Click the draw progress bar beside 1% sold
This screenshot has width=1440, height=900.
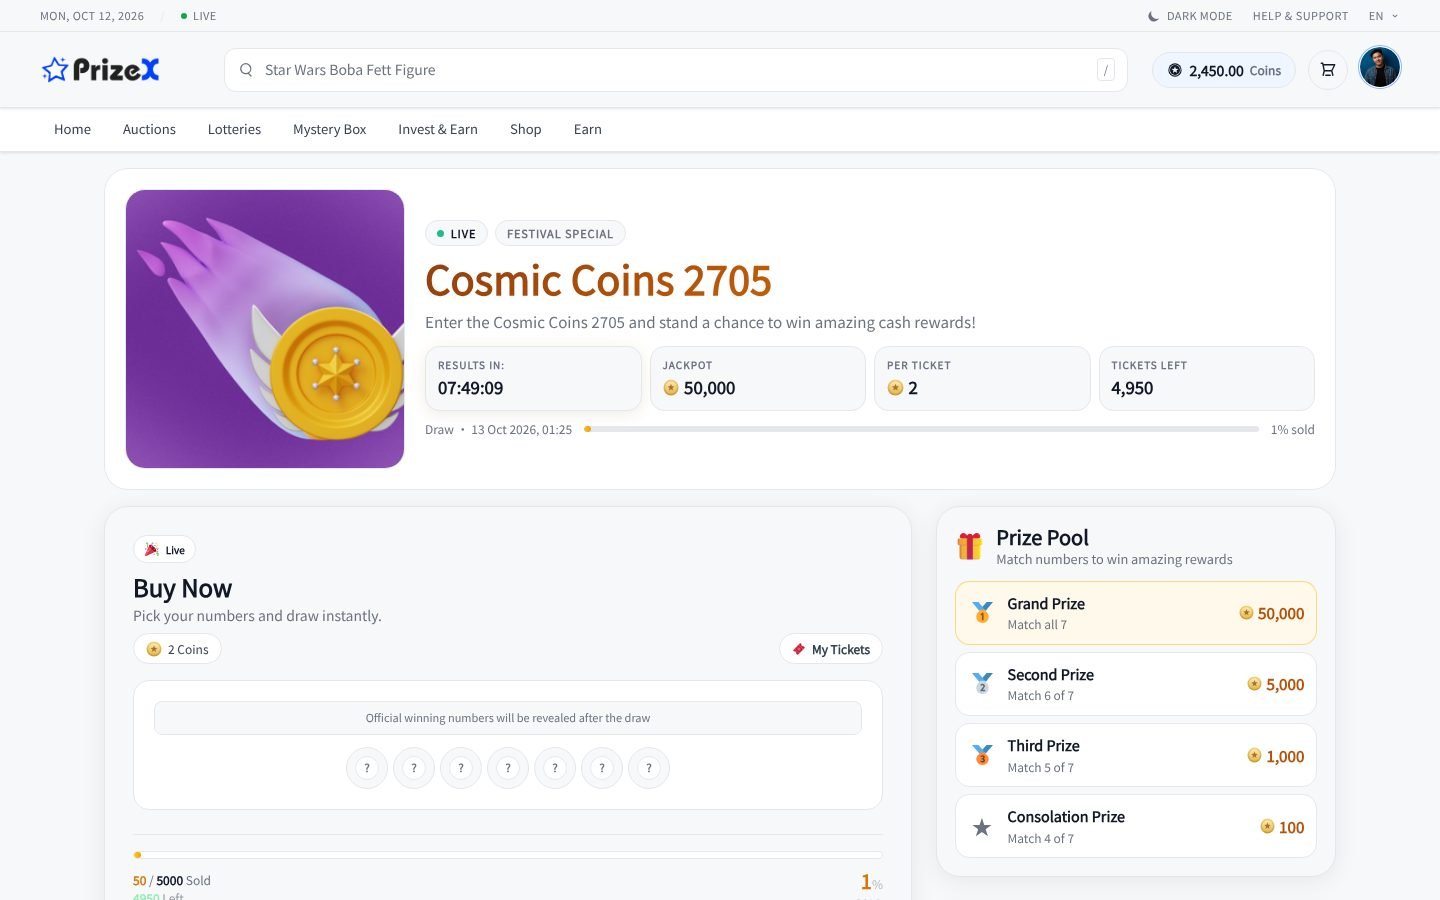(x=921, y=429)
